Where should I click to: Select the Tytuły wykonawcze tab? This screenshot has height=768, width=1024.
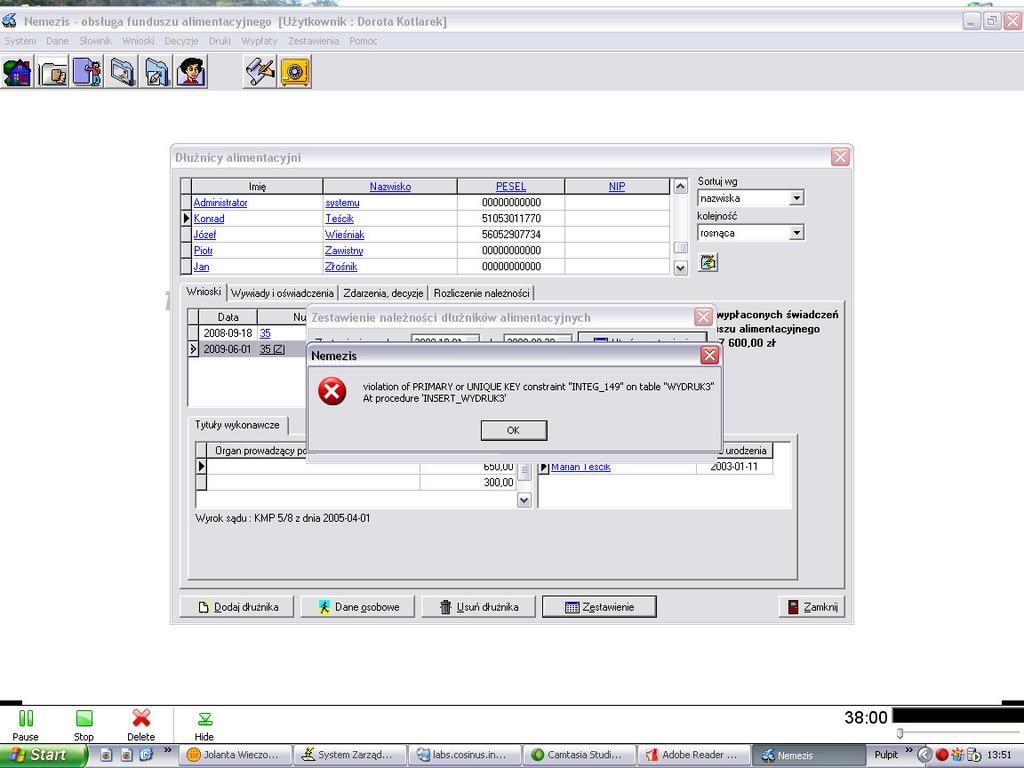coord(237,424)
